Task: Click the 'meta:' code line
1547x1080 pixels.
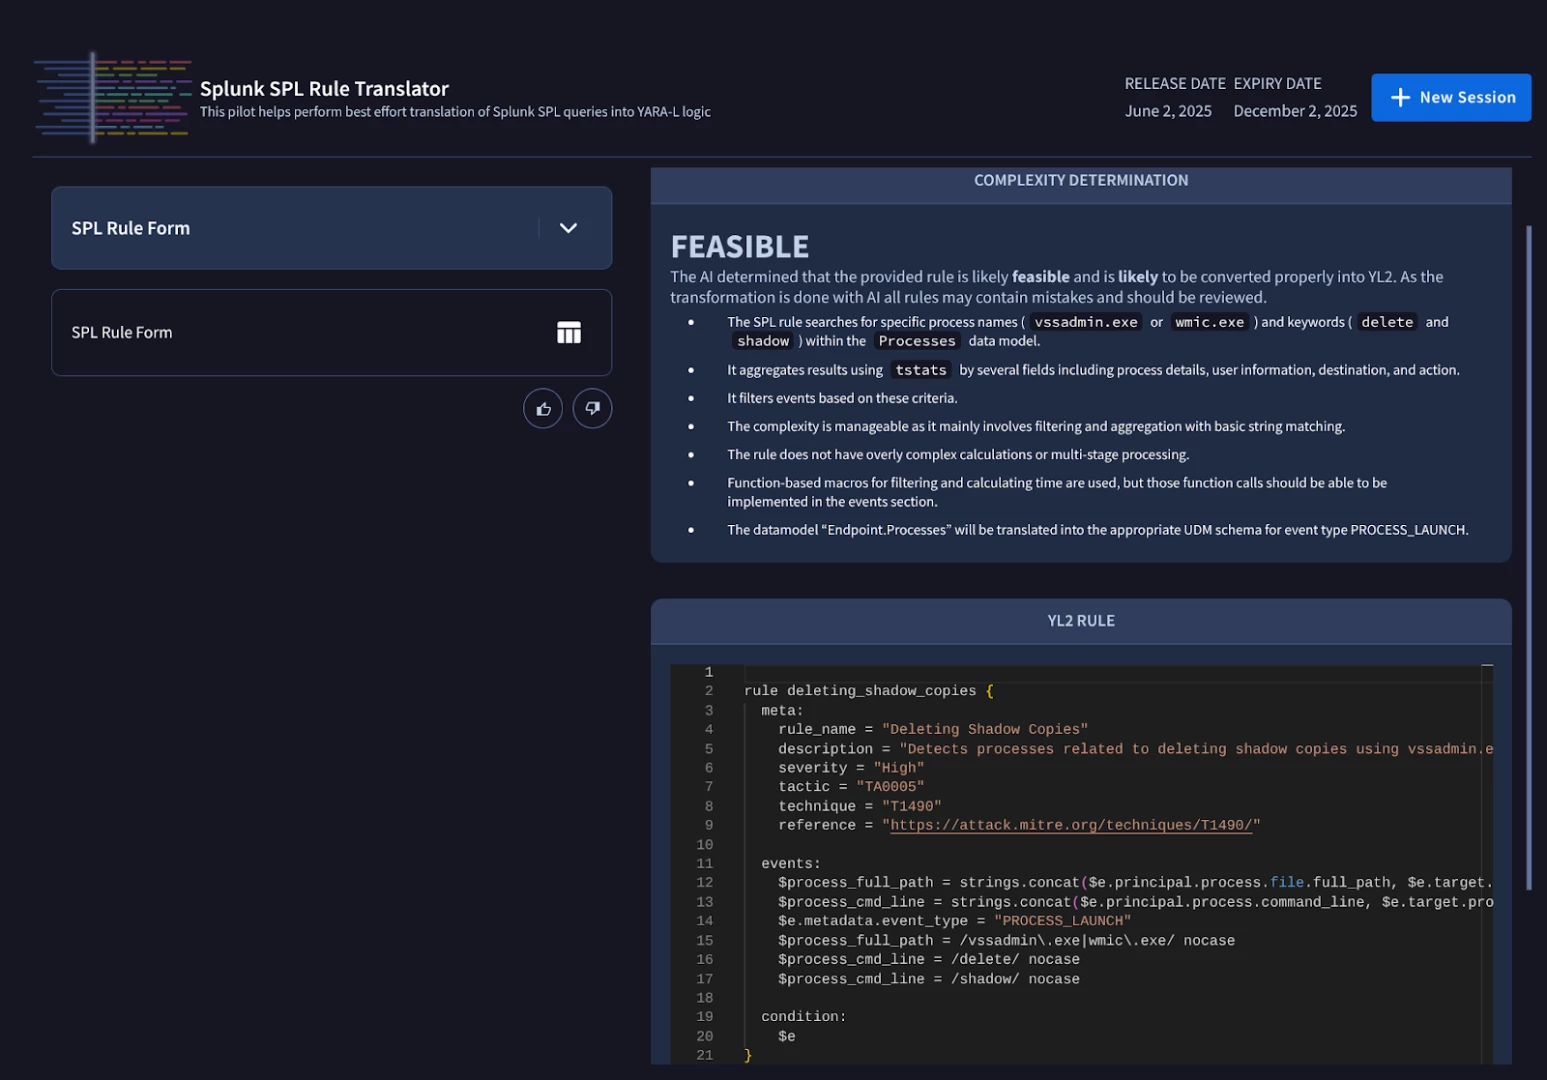Action: tap(782, 711)
